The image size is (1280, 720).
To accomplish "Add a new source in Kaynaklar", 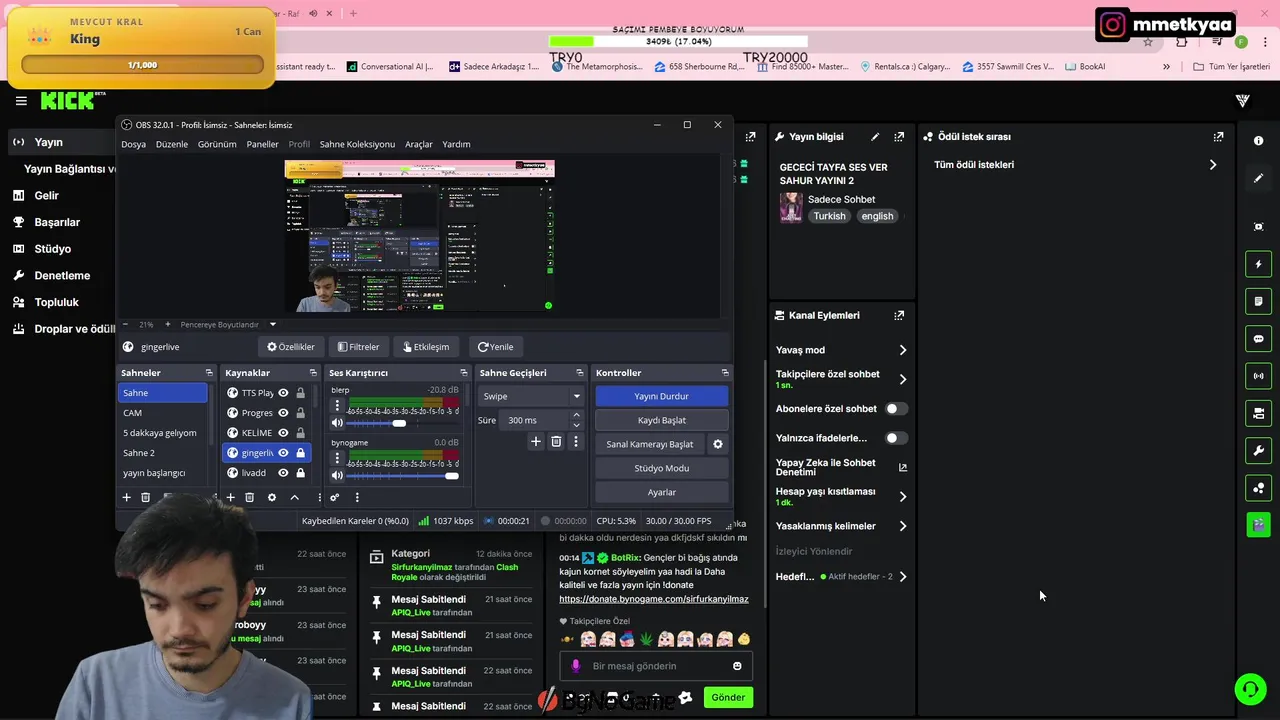I will click(x=230, y=497).
